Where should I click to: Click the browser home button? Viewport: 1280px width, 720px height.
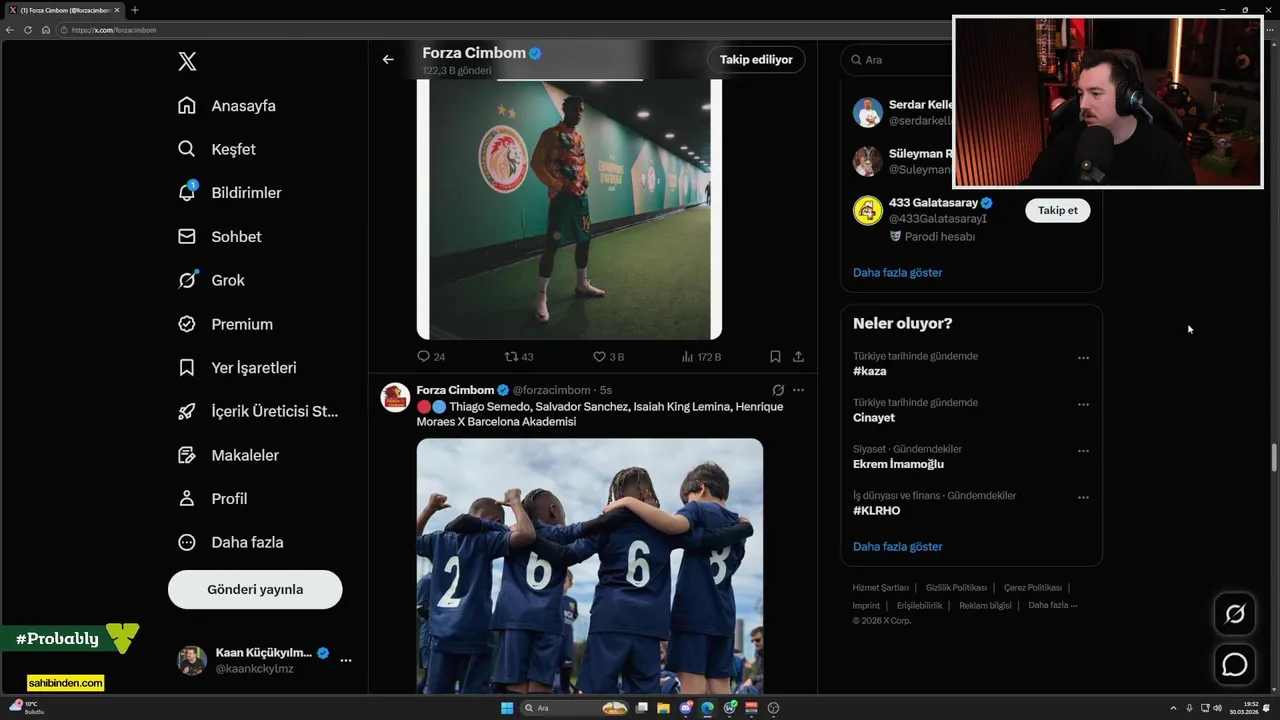(x=45, y=30)
